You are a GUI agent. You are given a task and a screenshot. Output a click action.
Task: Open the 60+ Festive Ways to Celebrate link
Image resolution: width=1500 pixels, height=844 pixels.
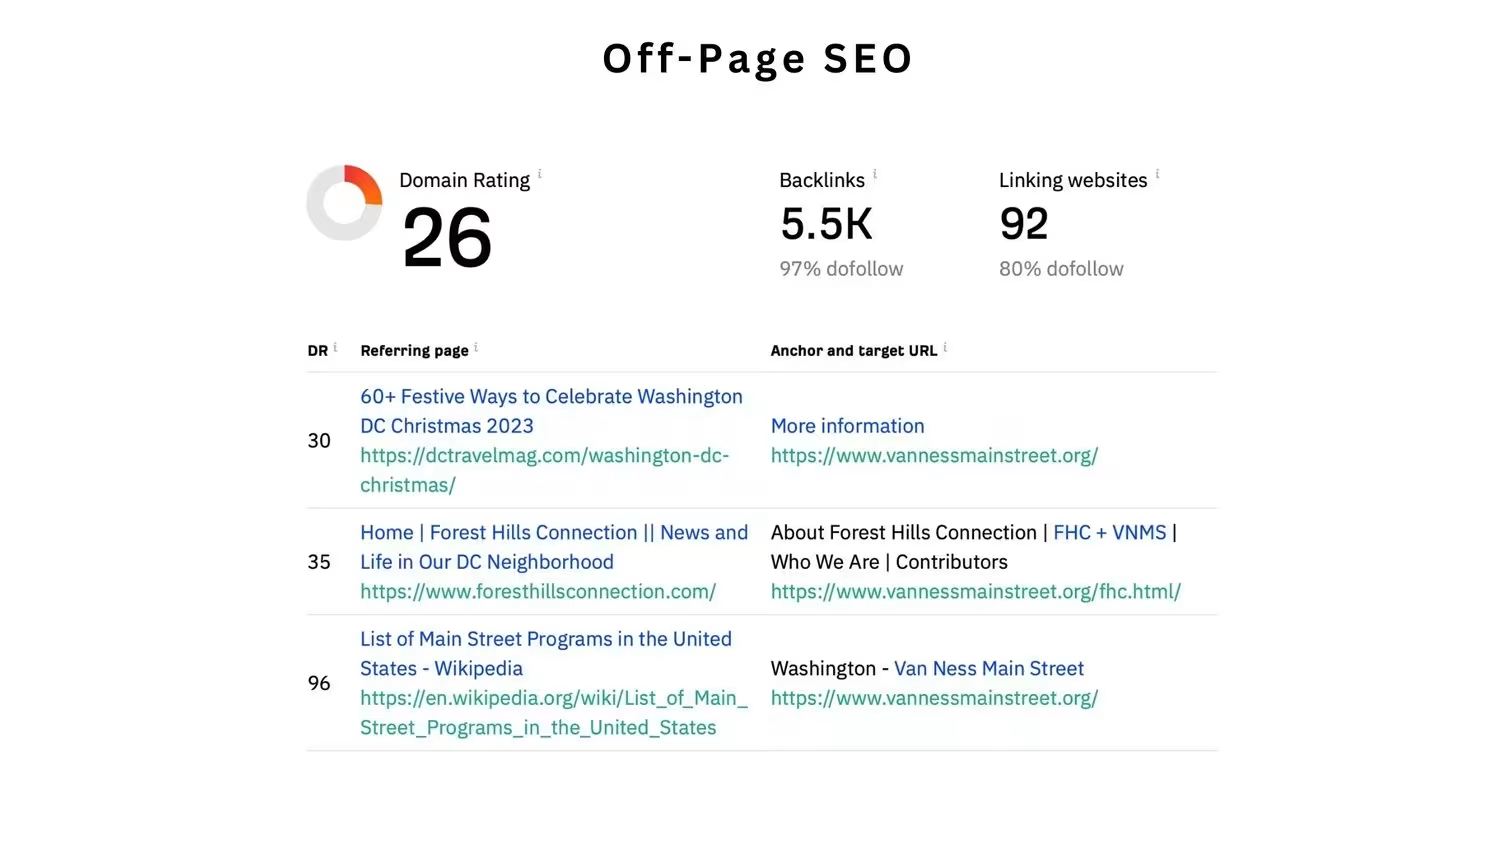point(551,411)
